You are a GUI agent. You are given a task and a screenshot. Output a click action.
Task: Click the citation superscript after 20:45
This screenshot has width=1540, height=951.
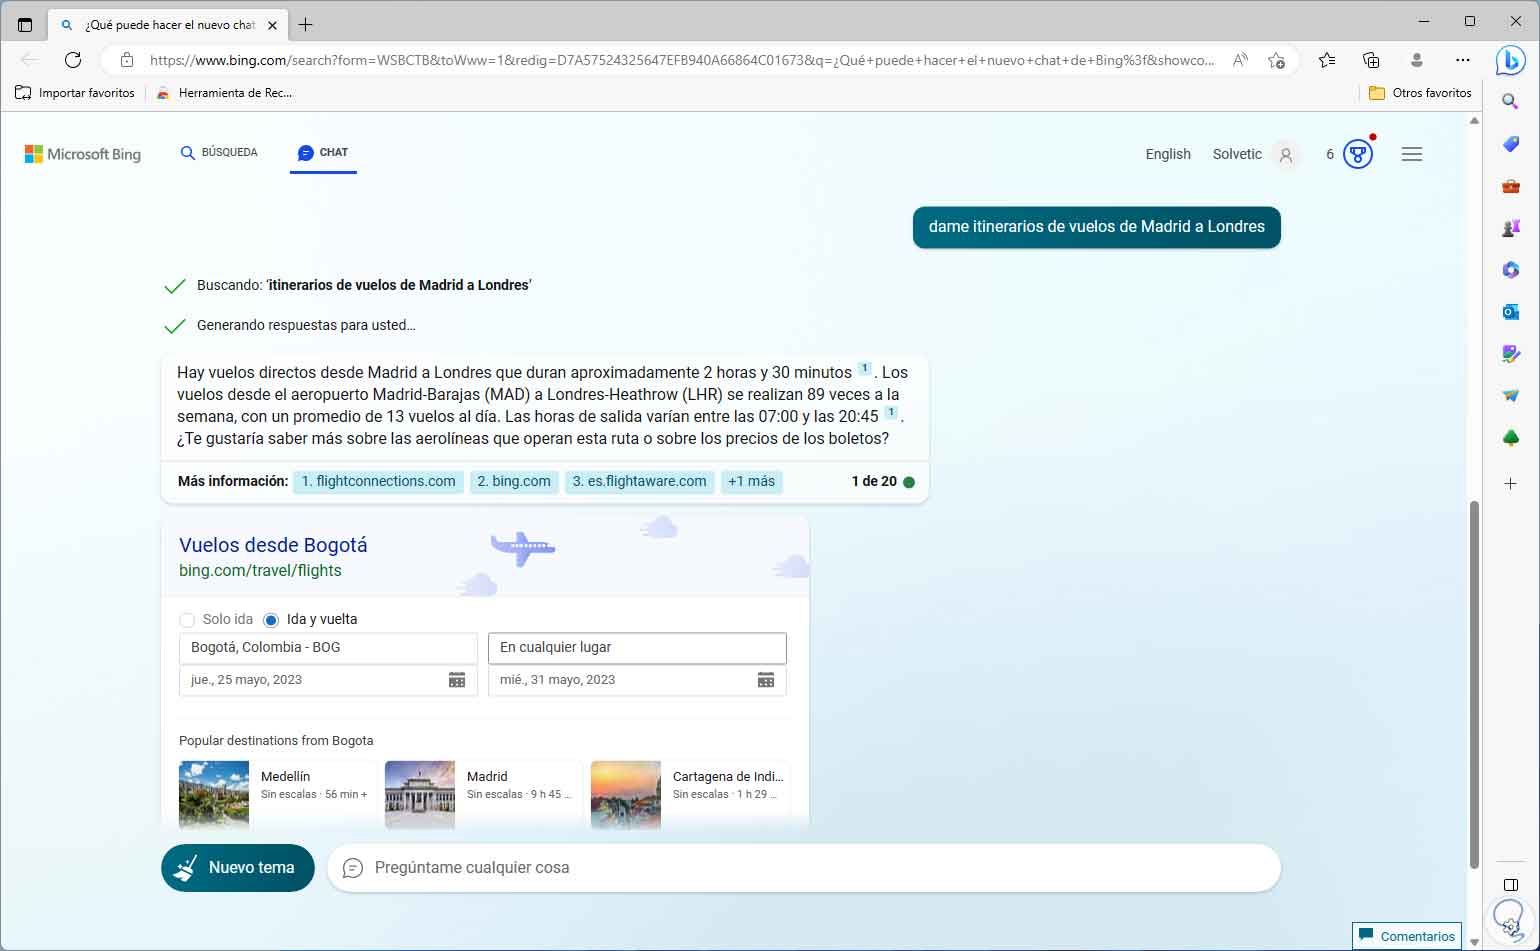click(890, 413)
